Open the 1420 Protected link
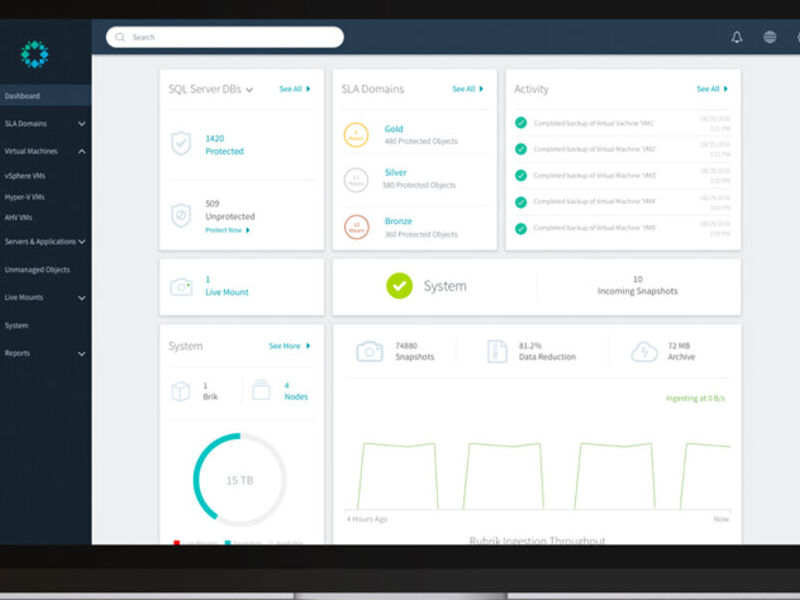The image size is (800, 600). coord(224,145)
